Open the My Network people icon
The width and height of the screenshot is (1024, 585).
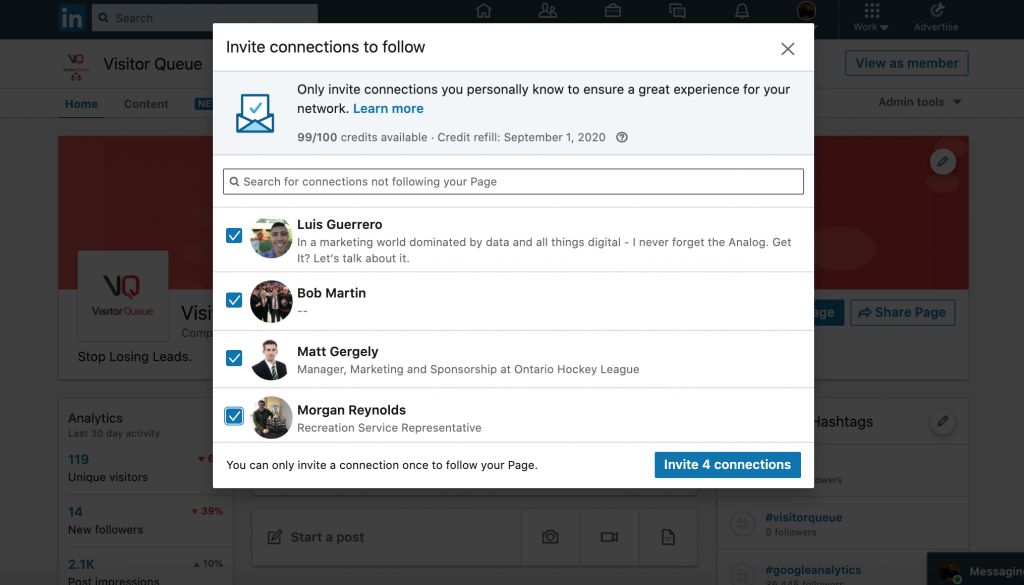pyautogui.click(x=548, y=11)
